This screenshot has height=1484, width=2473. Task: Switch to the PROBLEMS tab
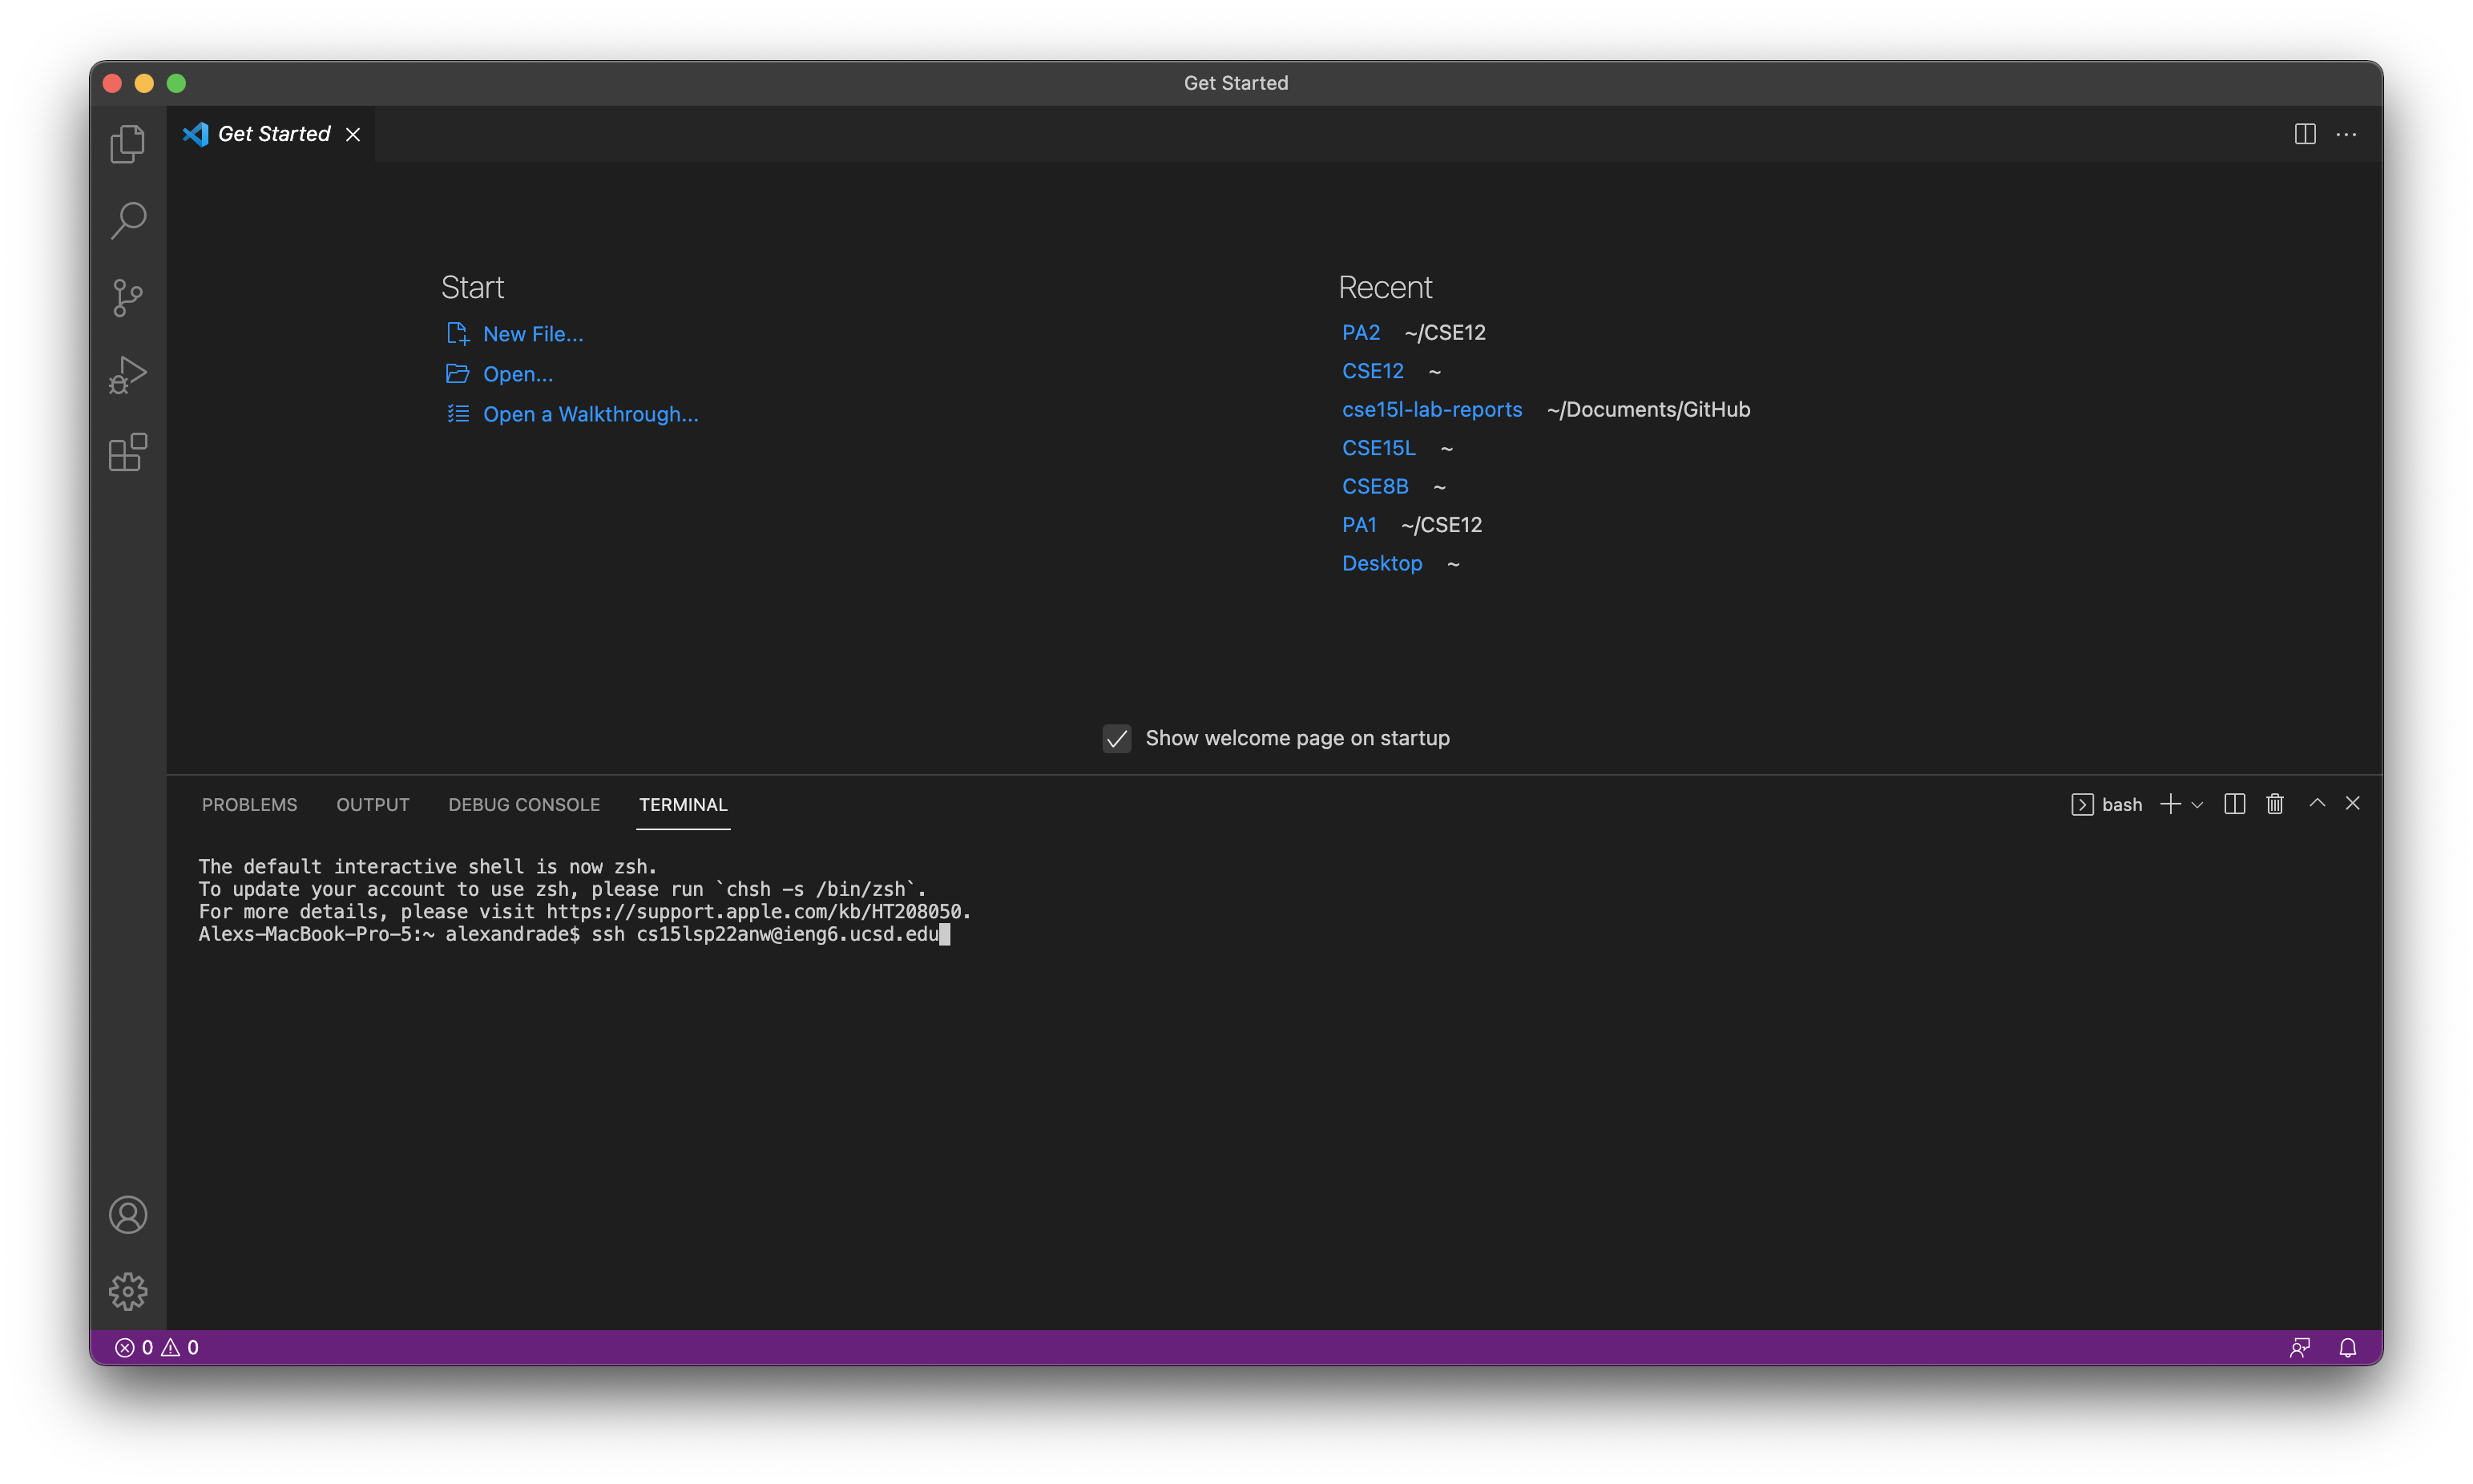pyautogui.click(x=249, y=804)
